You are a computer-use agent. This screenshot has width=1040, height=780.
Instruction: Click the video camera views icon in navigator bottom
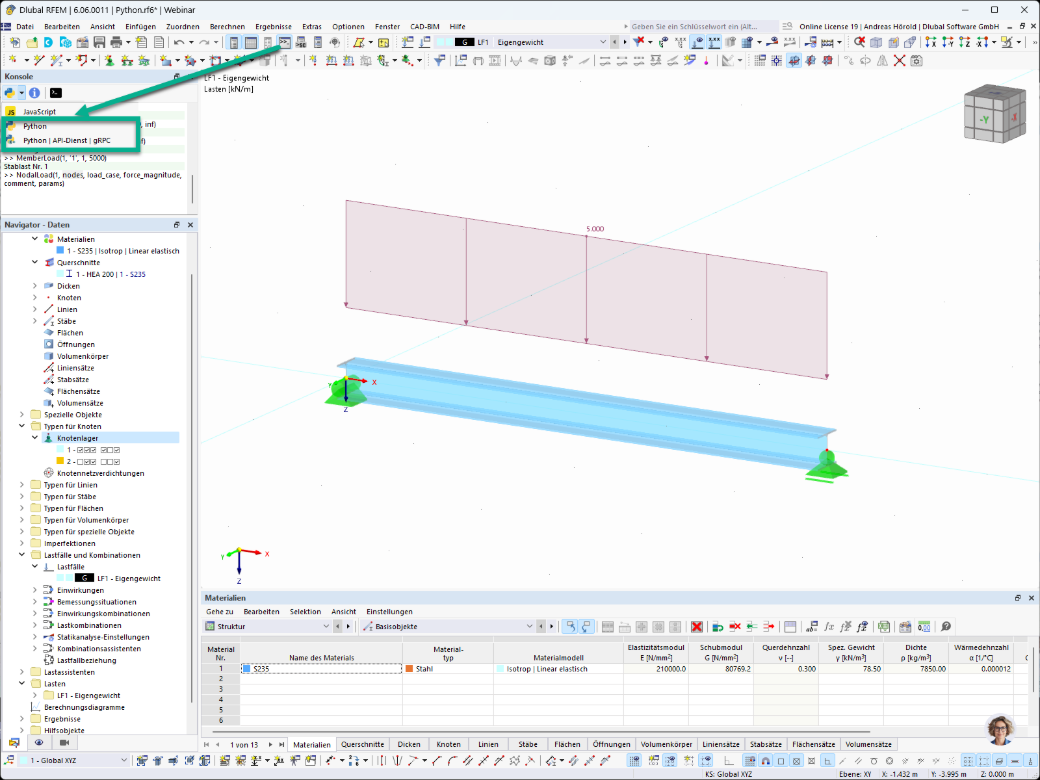64,742
